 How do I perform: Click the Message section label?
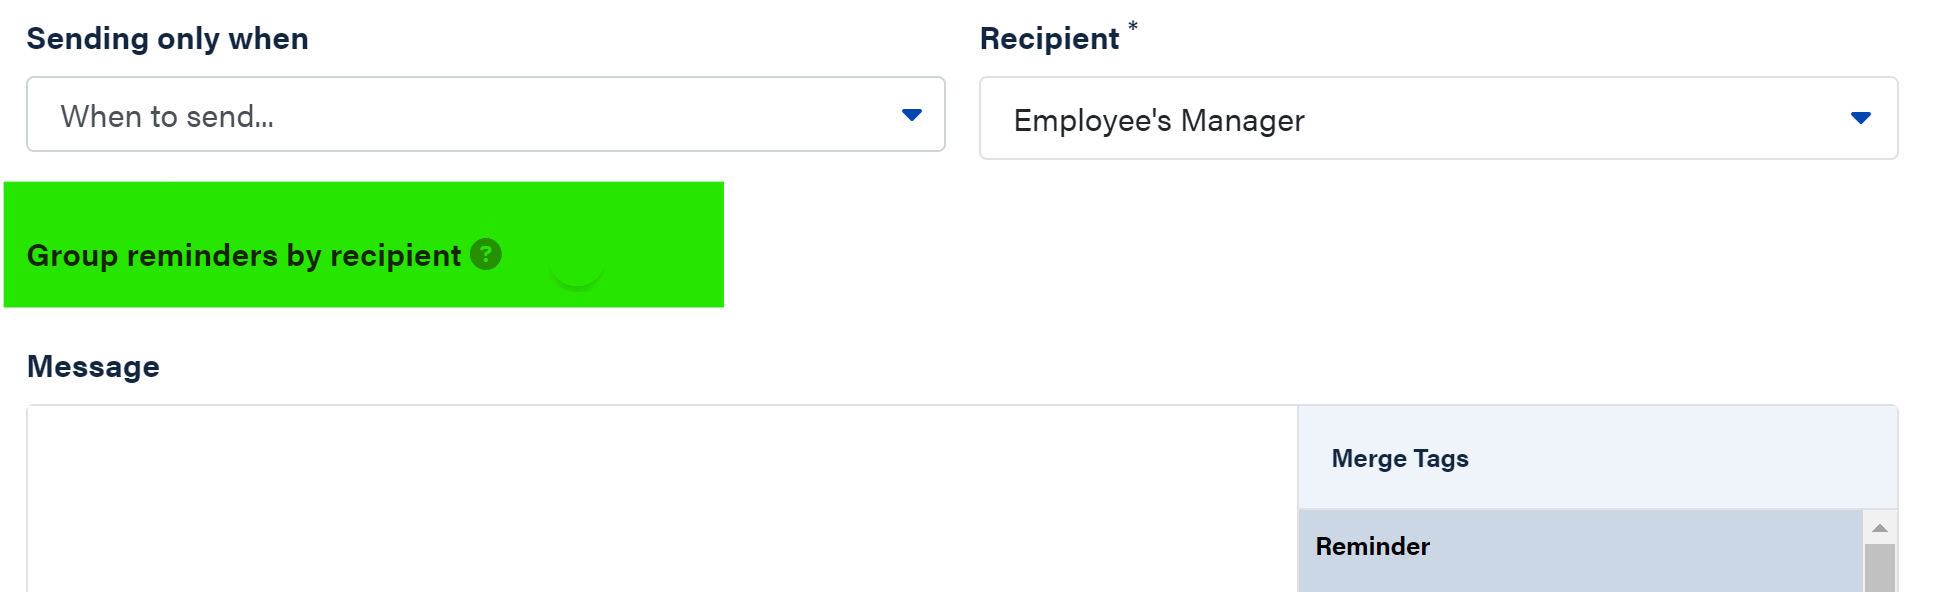click(93, 367)
